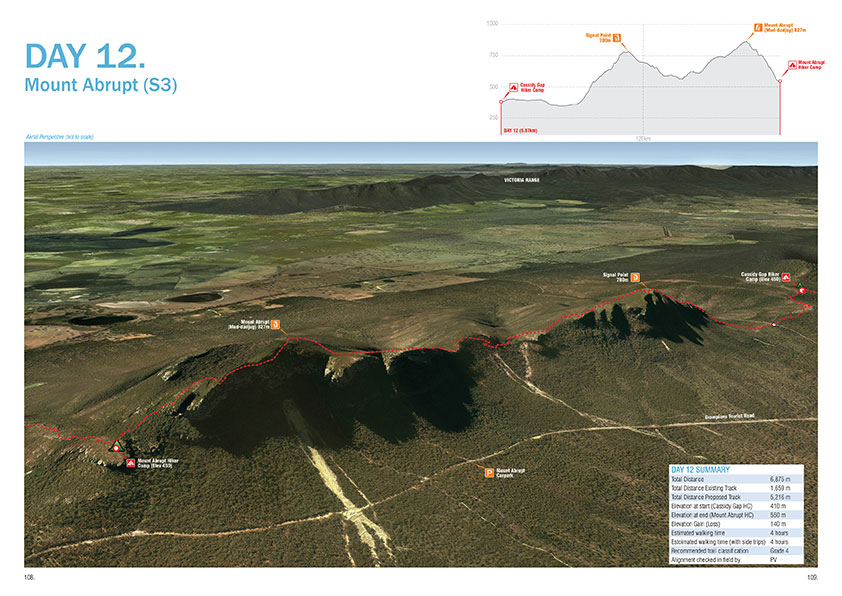Click Mount Abrupt Hiker Camp icon in elevation profile
This screenshot has width=842, height=596.
click(x=791, y=64)
